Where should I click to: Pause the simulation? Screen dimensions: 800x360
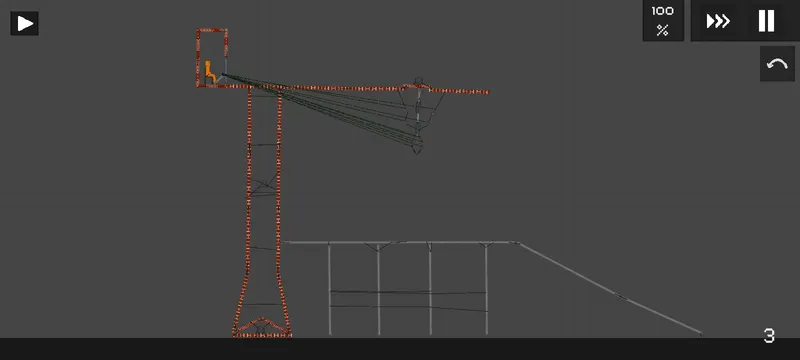pos(766,21)
